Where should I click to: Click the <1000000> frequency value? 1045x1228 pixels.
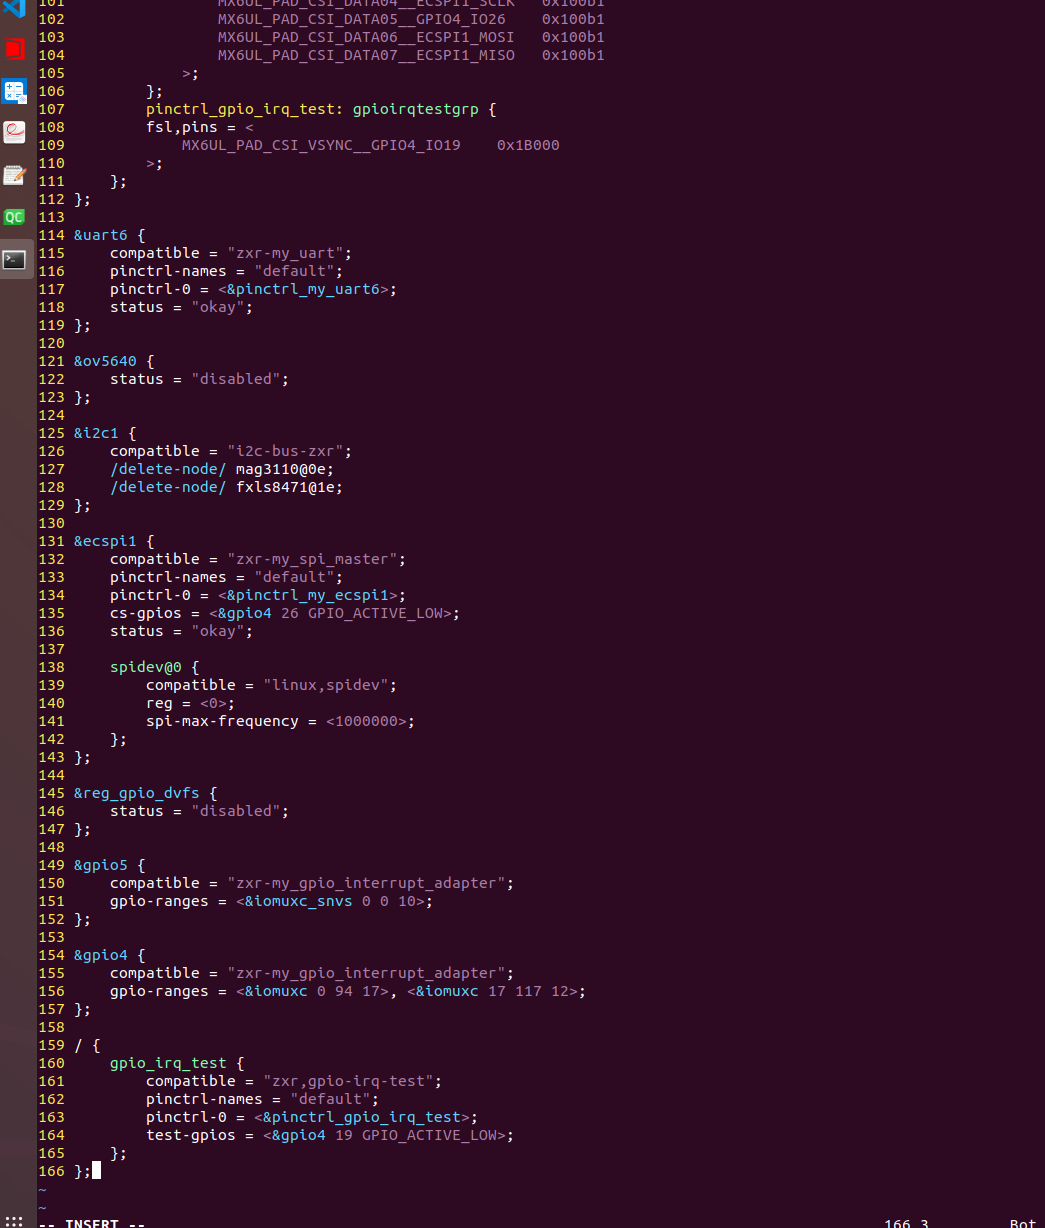366,721
